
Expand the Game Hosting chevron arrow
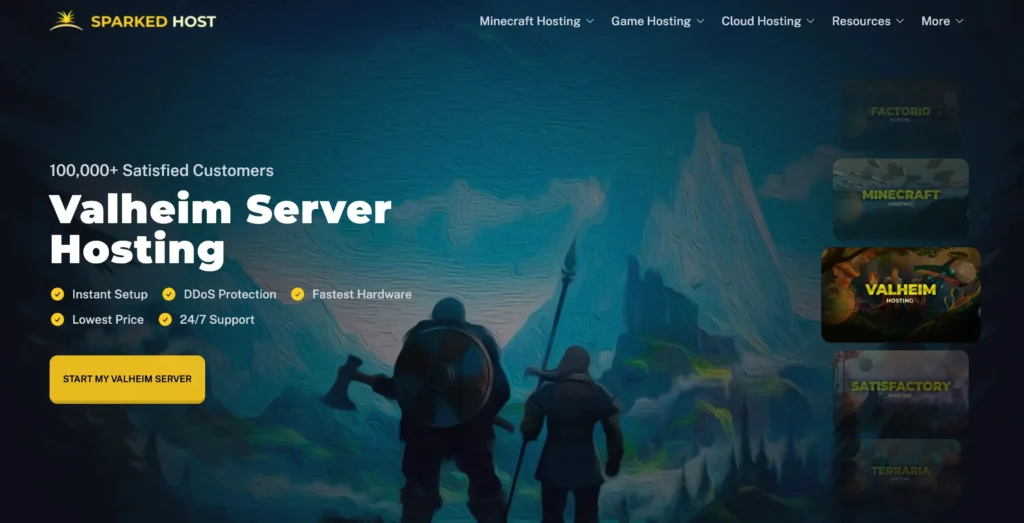pyautogui.click(x=700, y=21)
